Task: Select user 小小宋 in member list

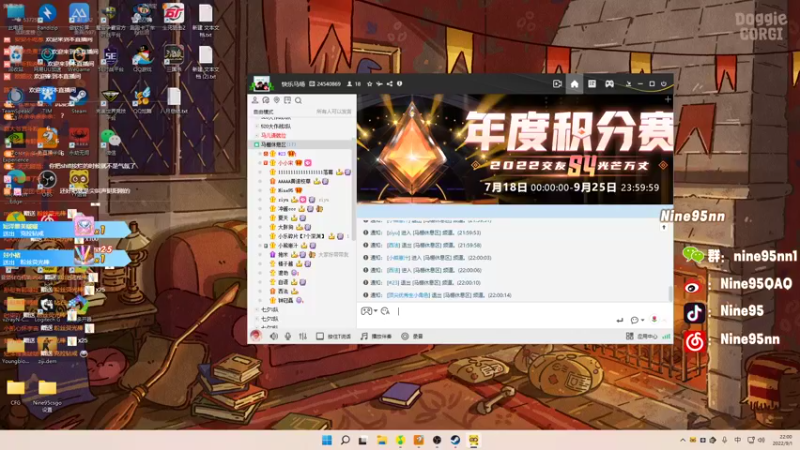Action: coord(285,163)
